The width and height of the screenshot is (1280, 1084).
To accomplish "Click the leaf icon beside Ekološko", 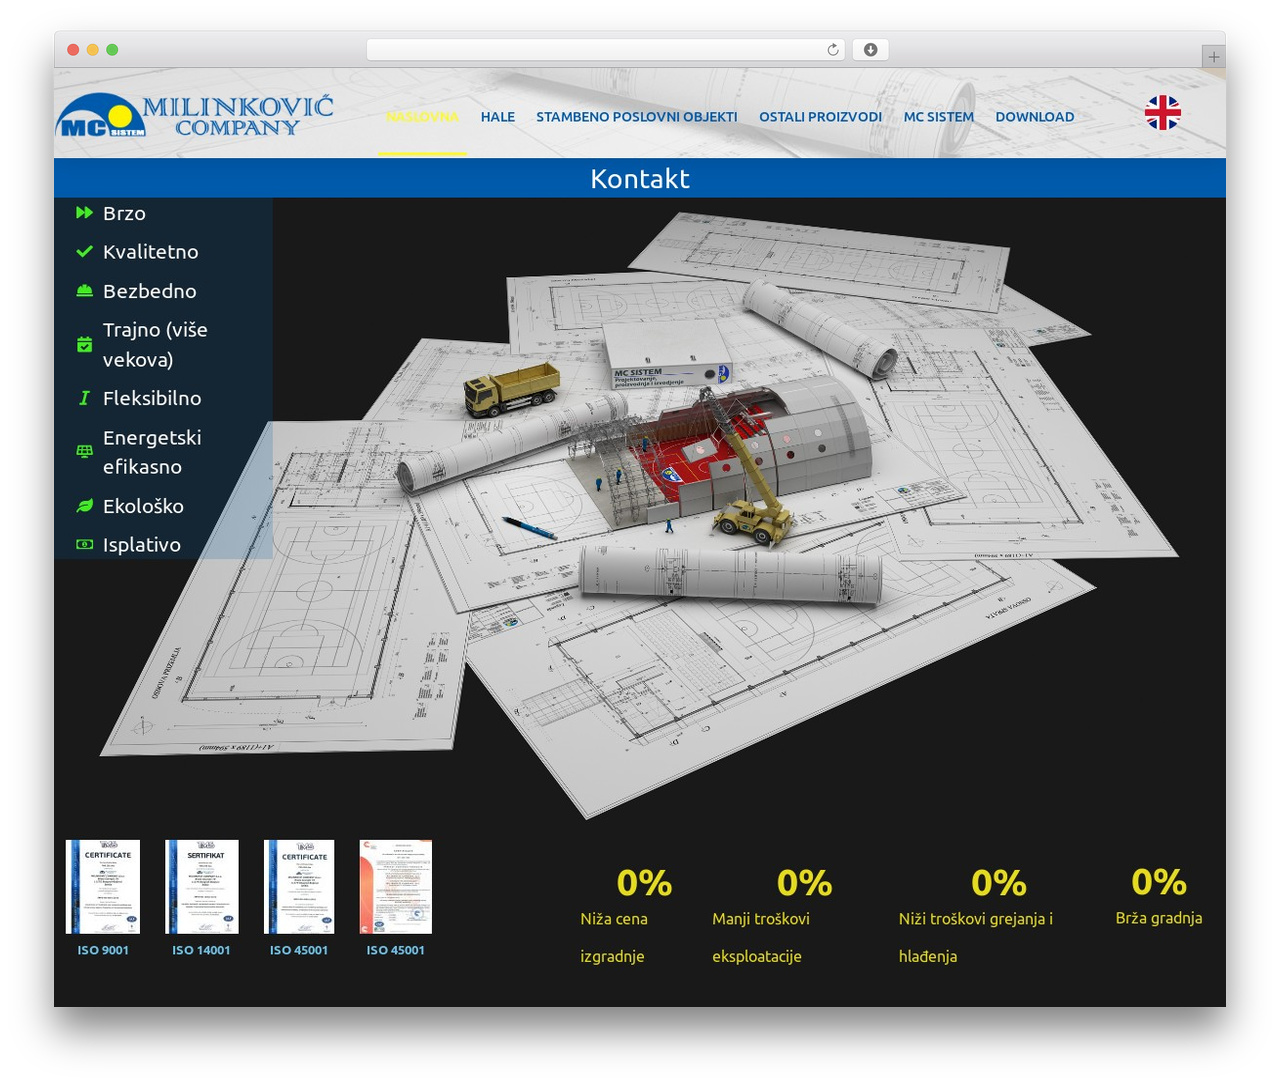I will click(85, 506).
